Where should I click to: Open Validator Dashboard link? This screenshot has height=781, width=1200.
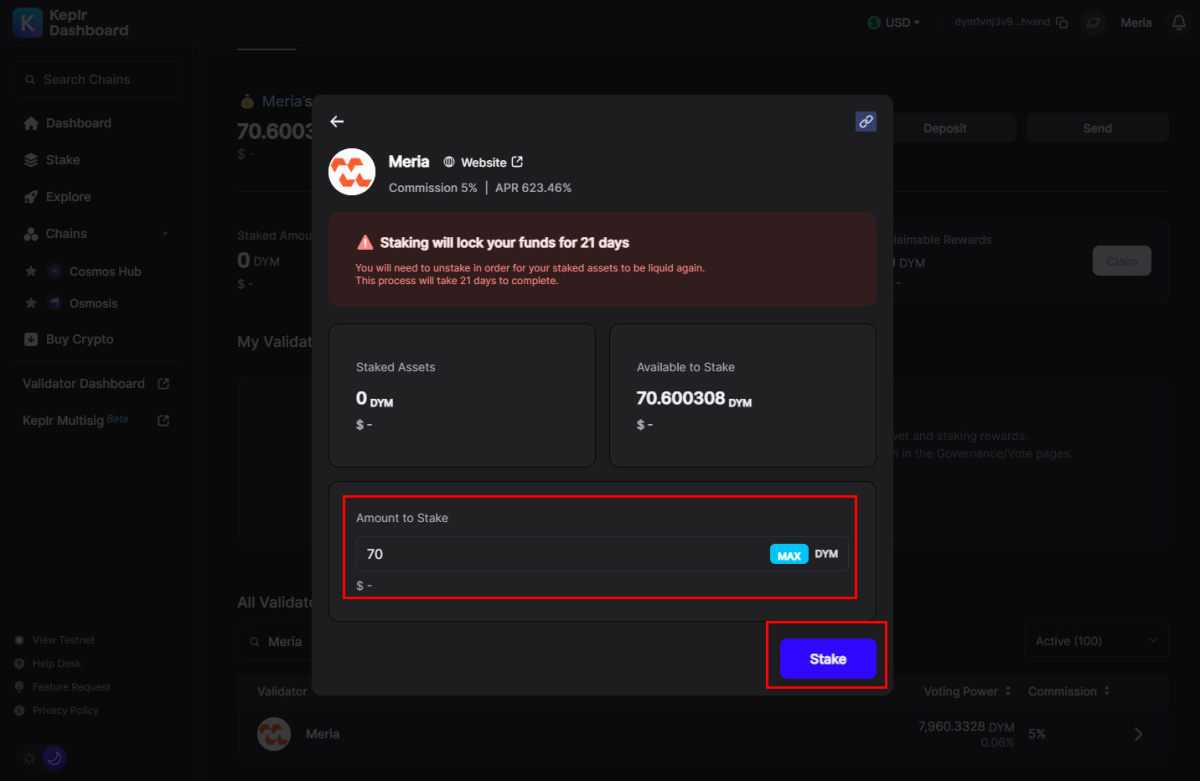tap(84, 384)
